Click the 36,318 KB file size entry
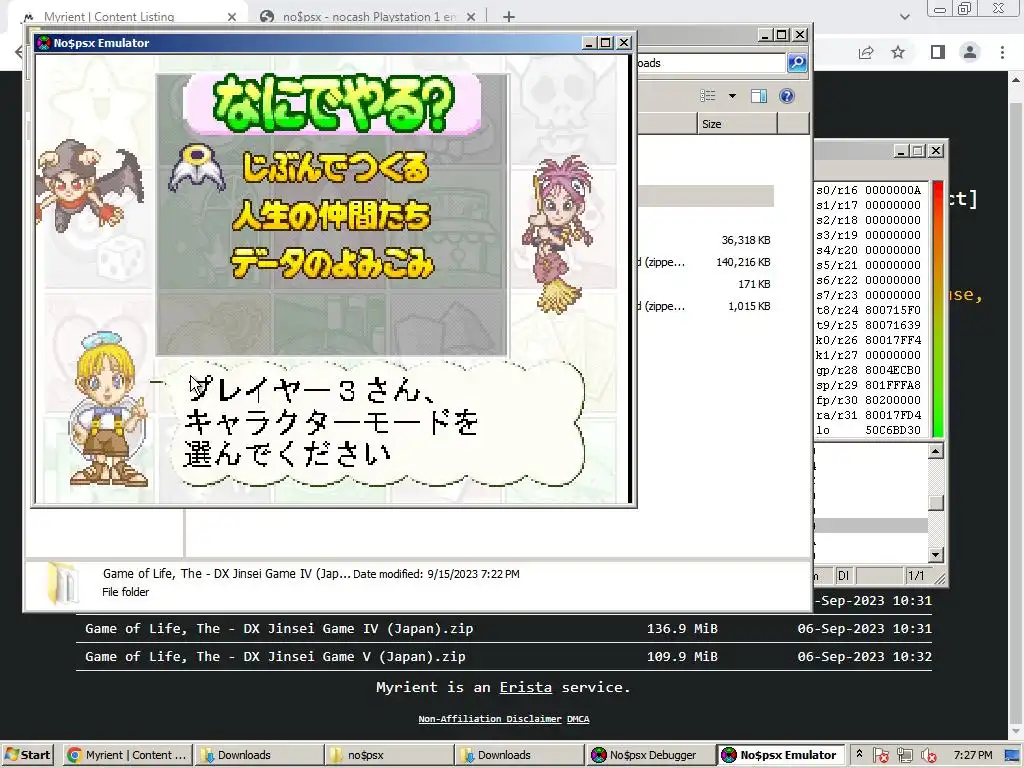The image size is (1024, 768). tap(746, 240)
